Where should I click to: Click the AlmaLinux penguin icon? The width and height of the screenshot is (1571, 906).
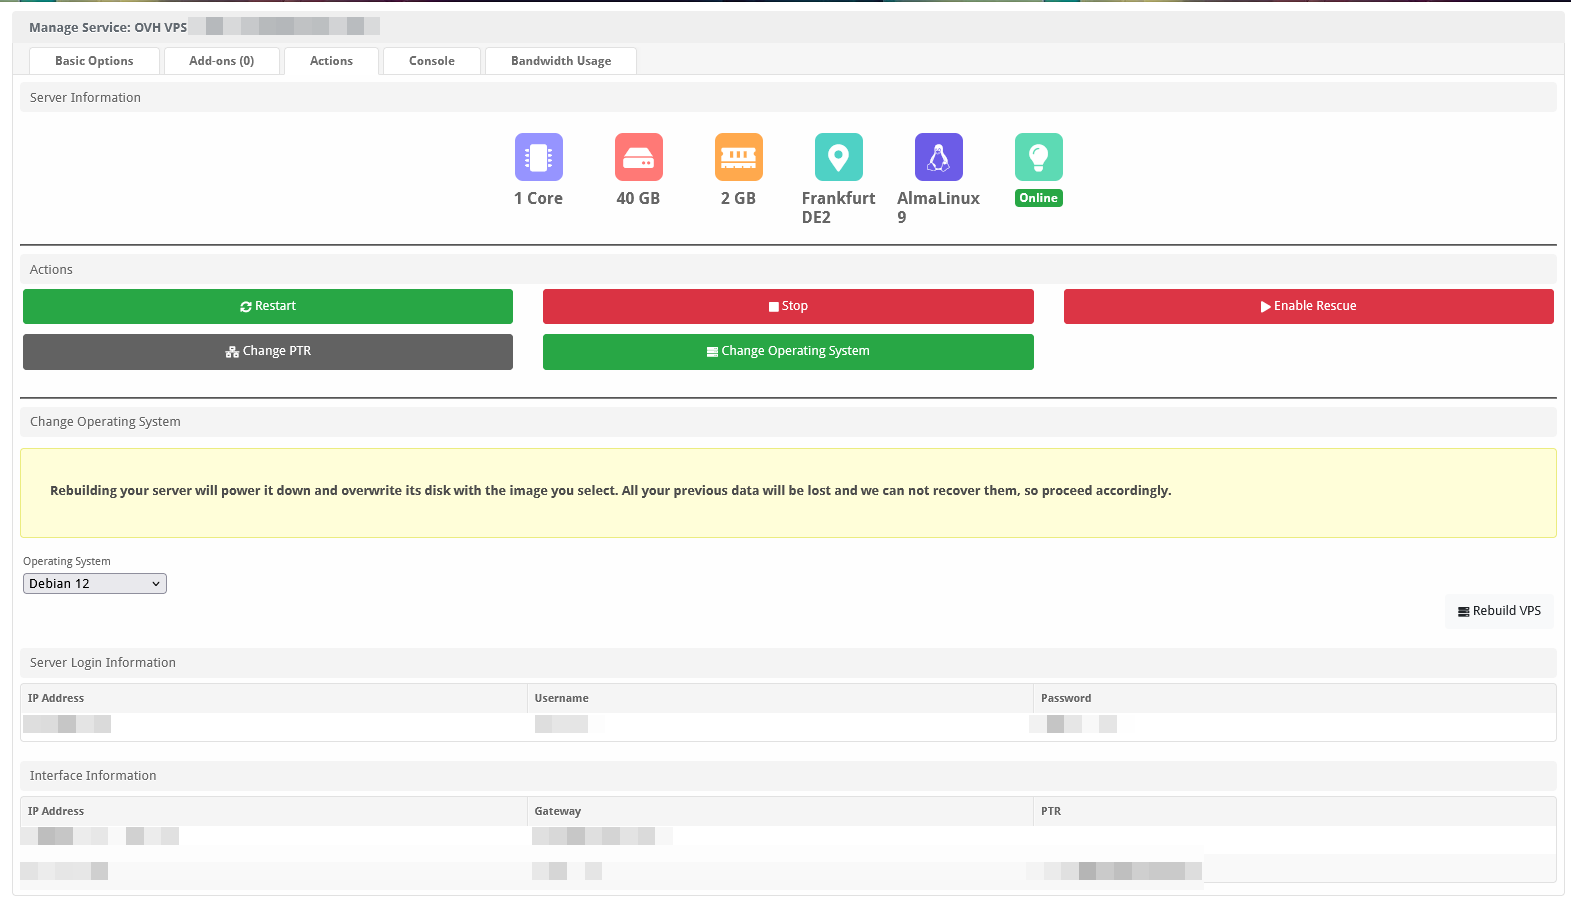(x=938, y=157)
